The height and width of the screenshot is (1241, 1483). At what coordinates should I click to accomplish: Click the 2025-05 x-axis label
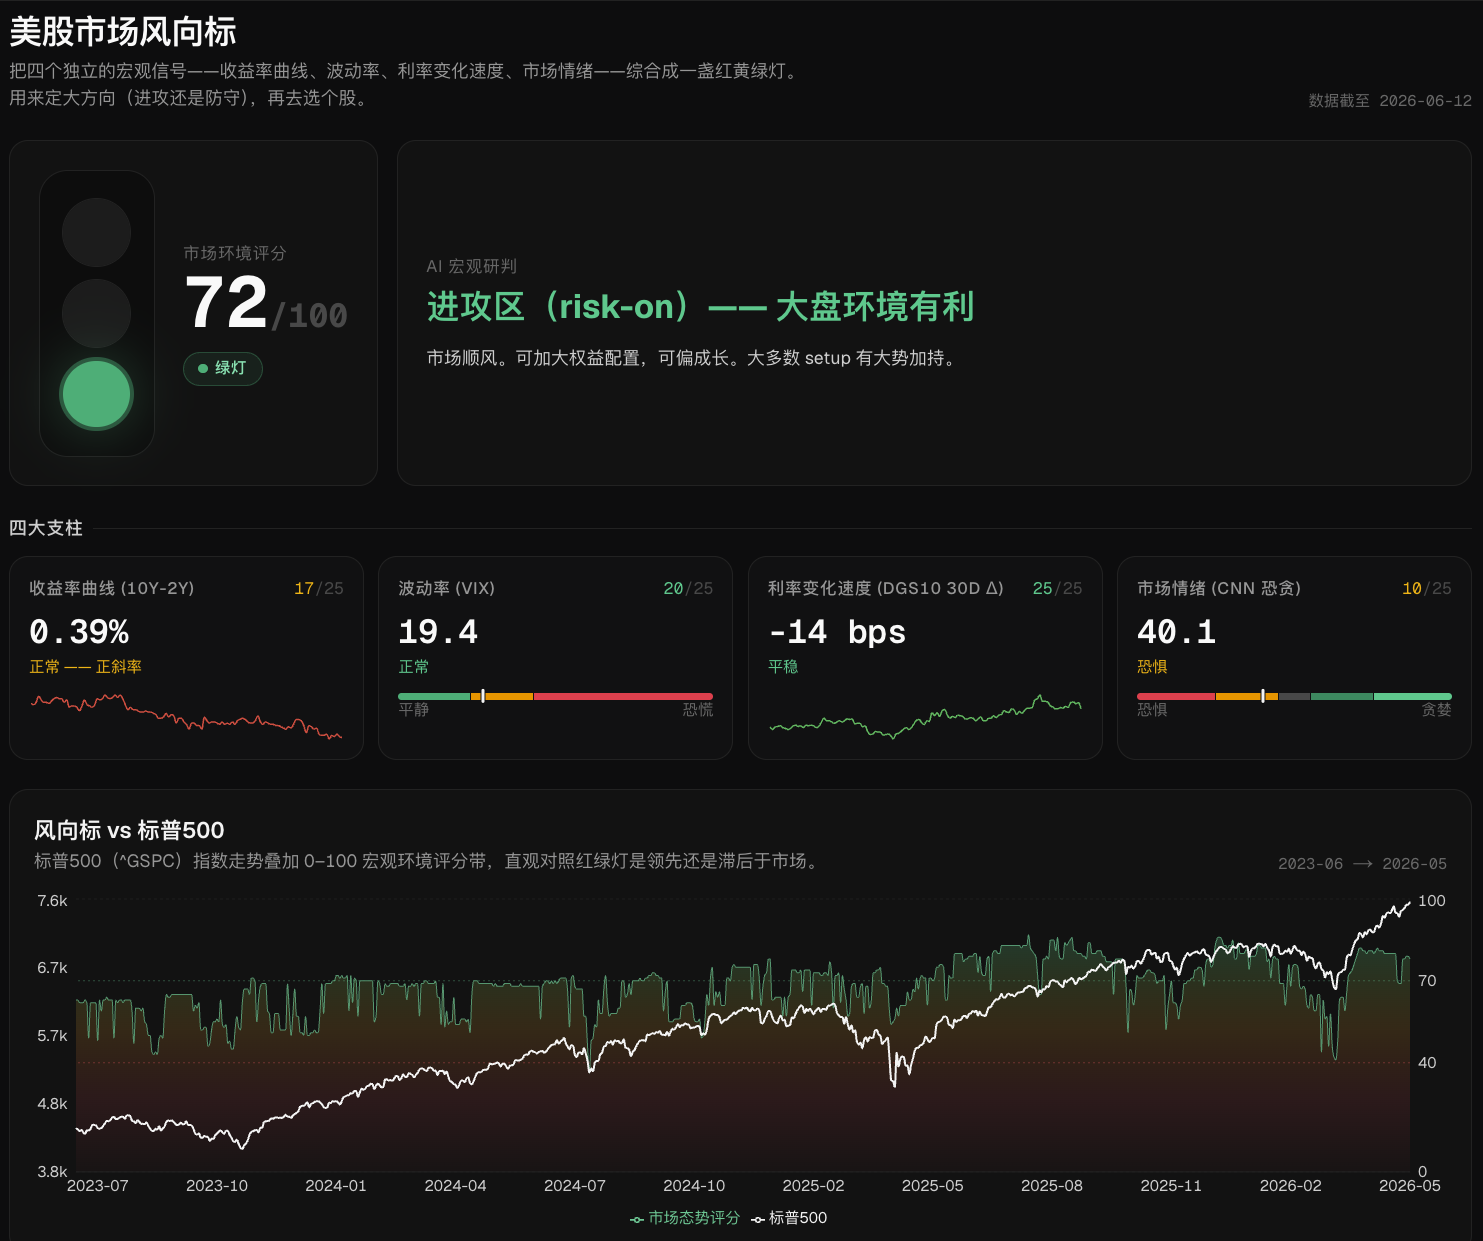933,1185
